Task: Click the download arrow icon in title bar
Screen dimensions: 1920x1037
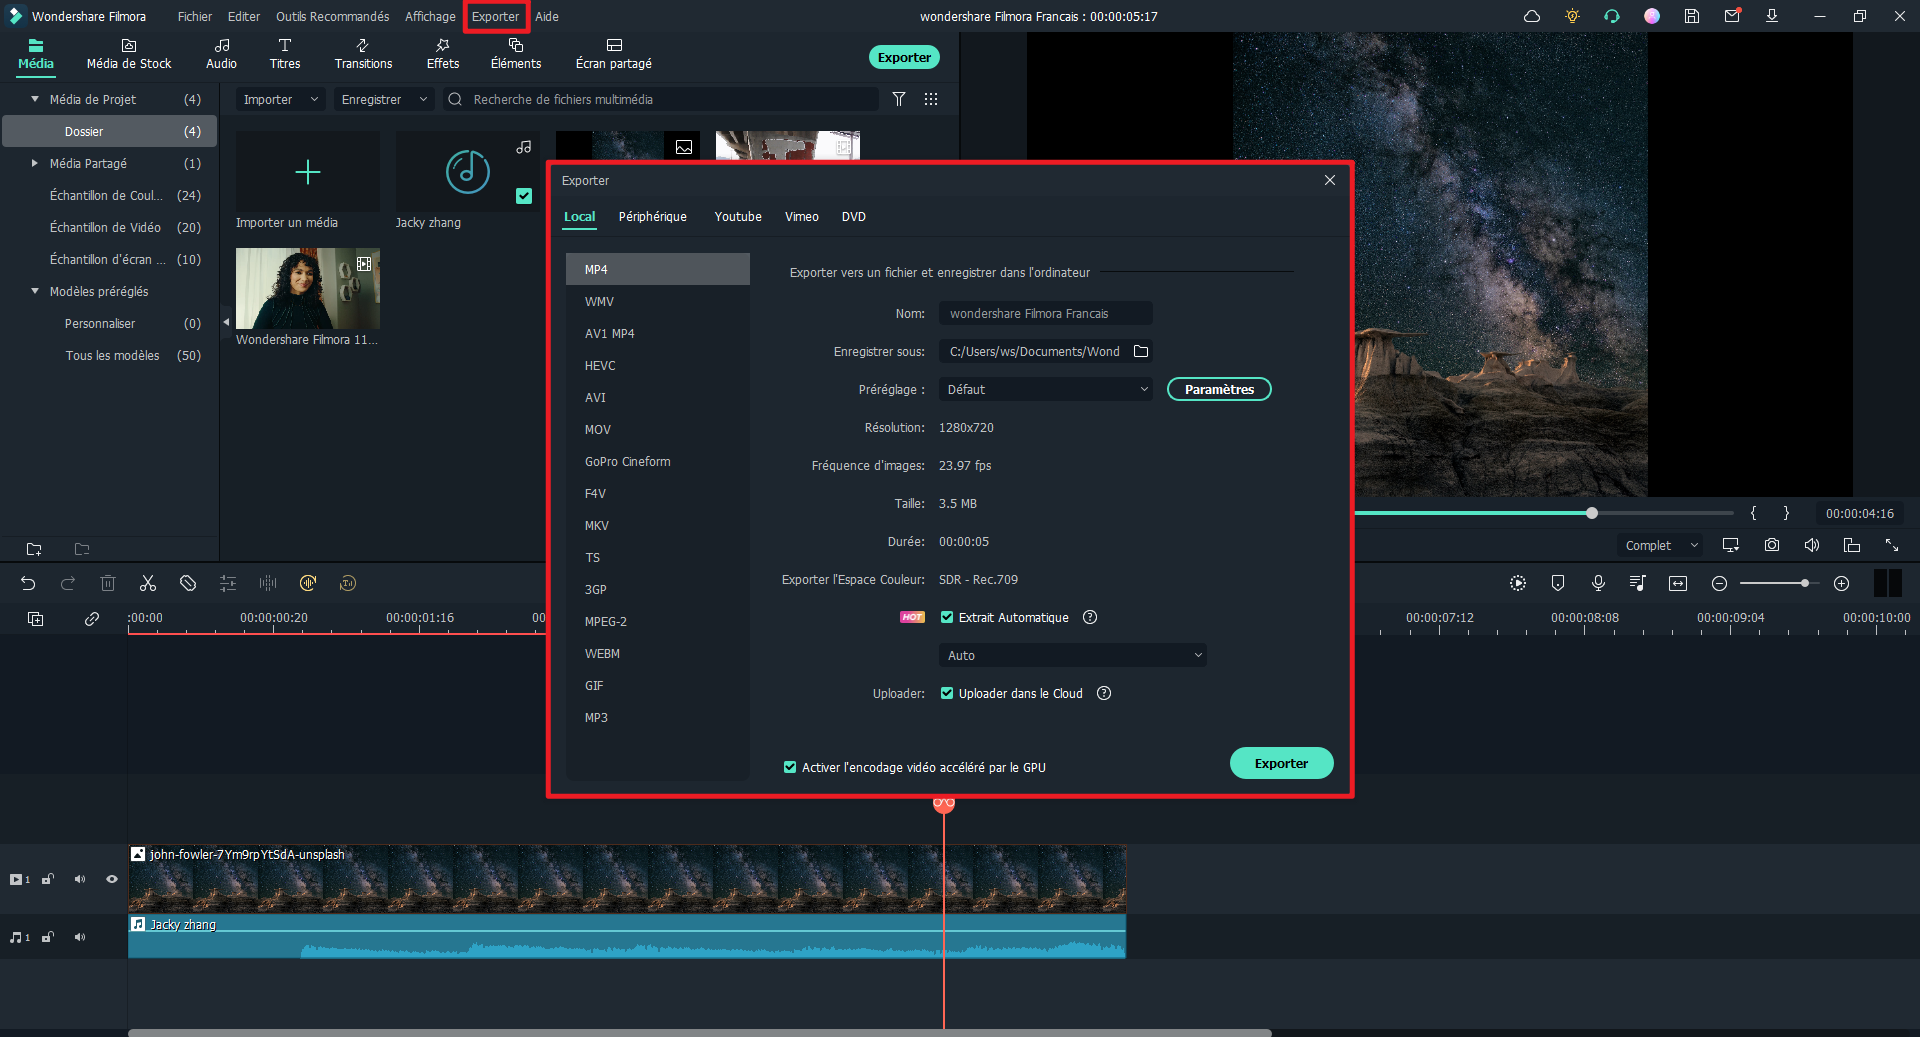Action: coord(1772,16)
